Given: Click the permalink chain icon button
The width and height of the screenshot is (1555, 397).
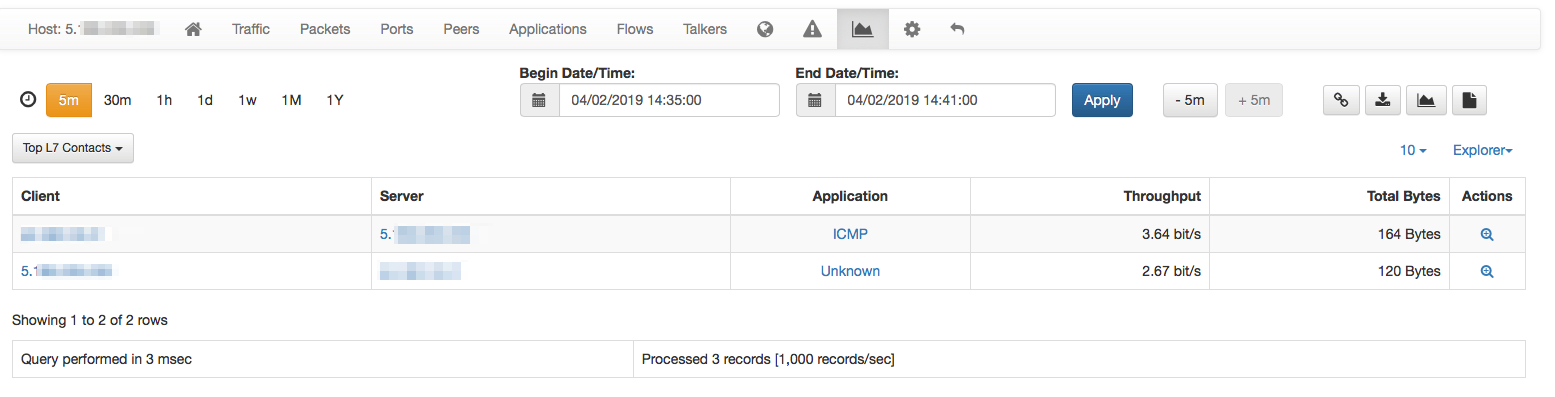Looking at the screenshot, I should point(1341,100).
